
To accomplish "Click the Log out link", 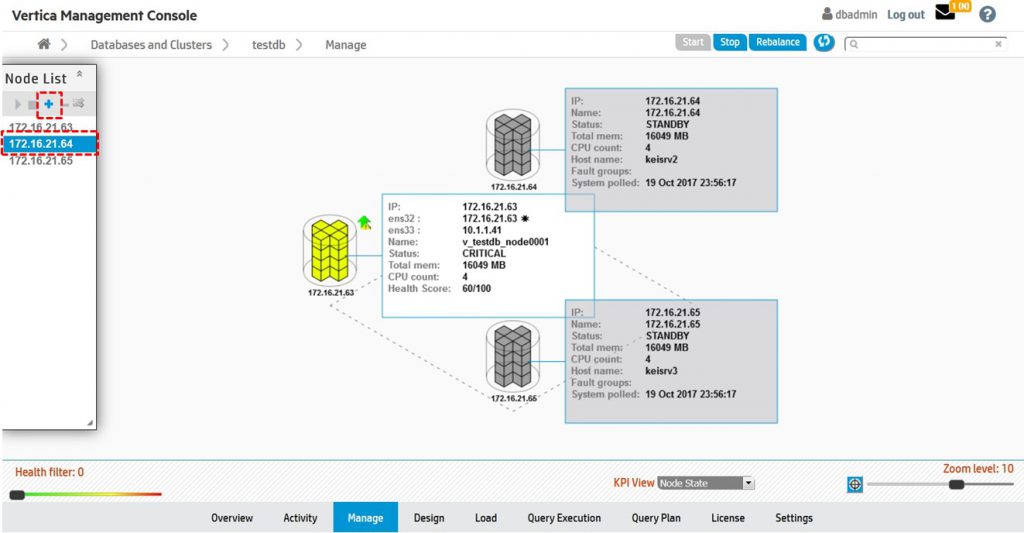I will coord(905,15).
